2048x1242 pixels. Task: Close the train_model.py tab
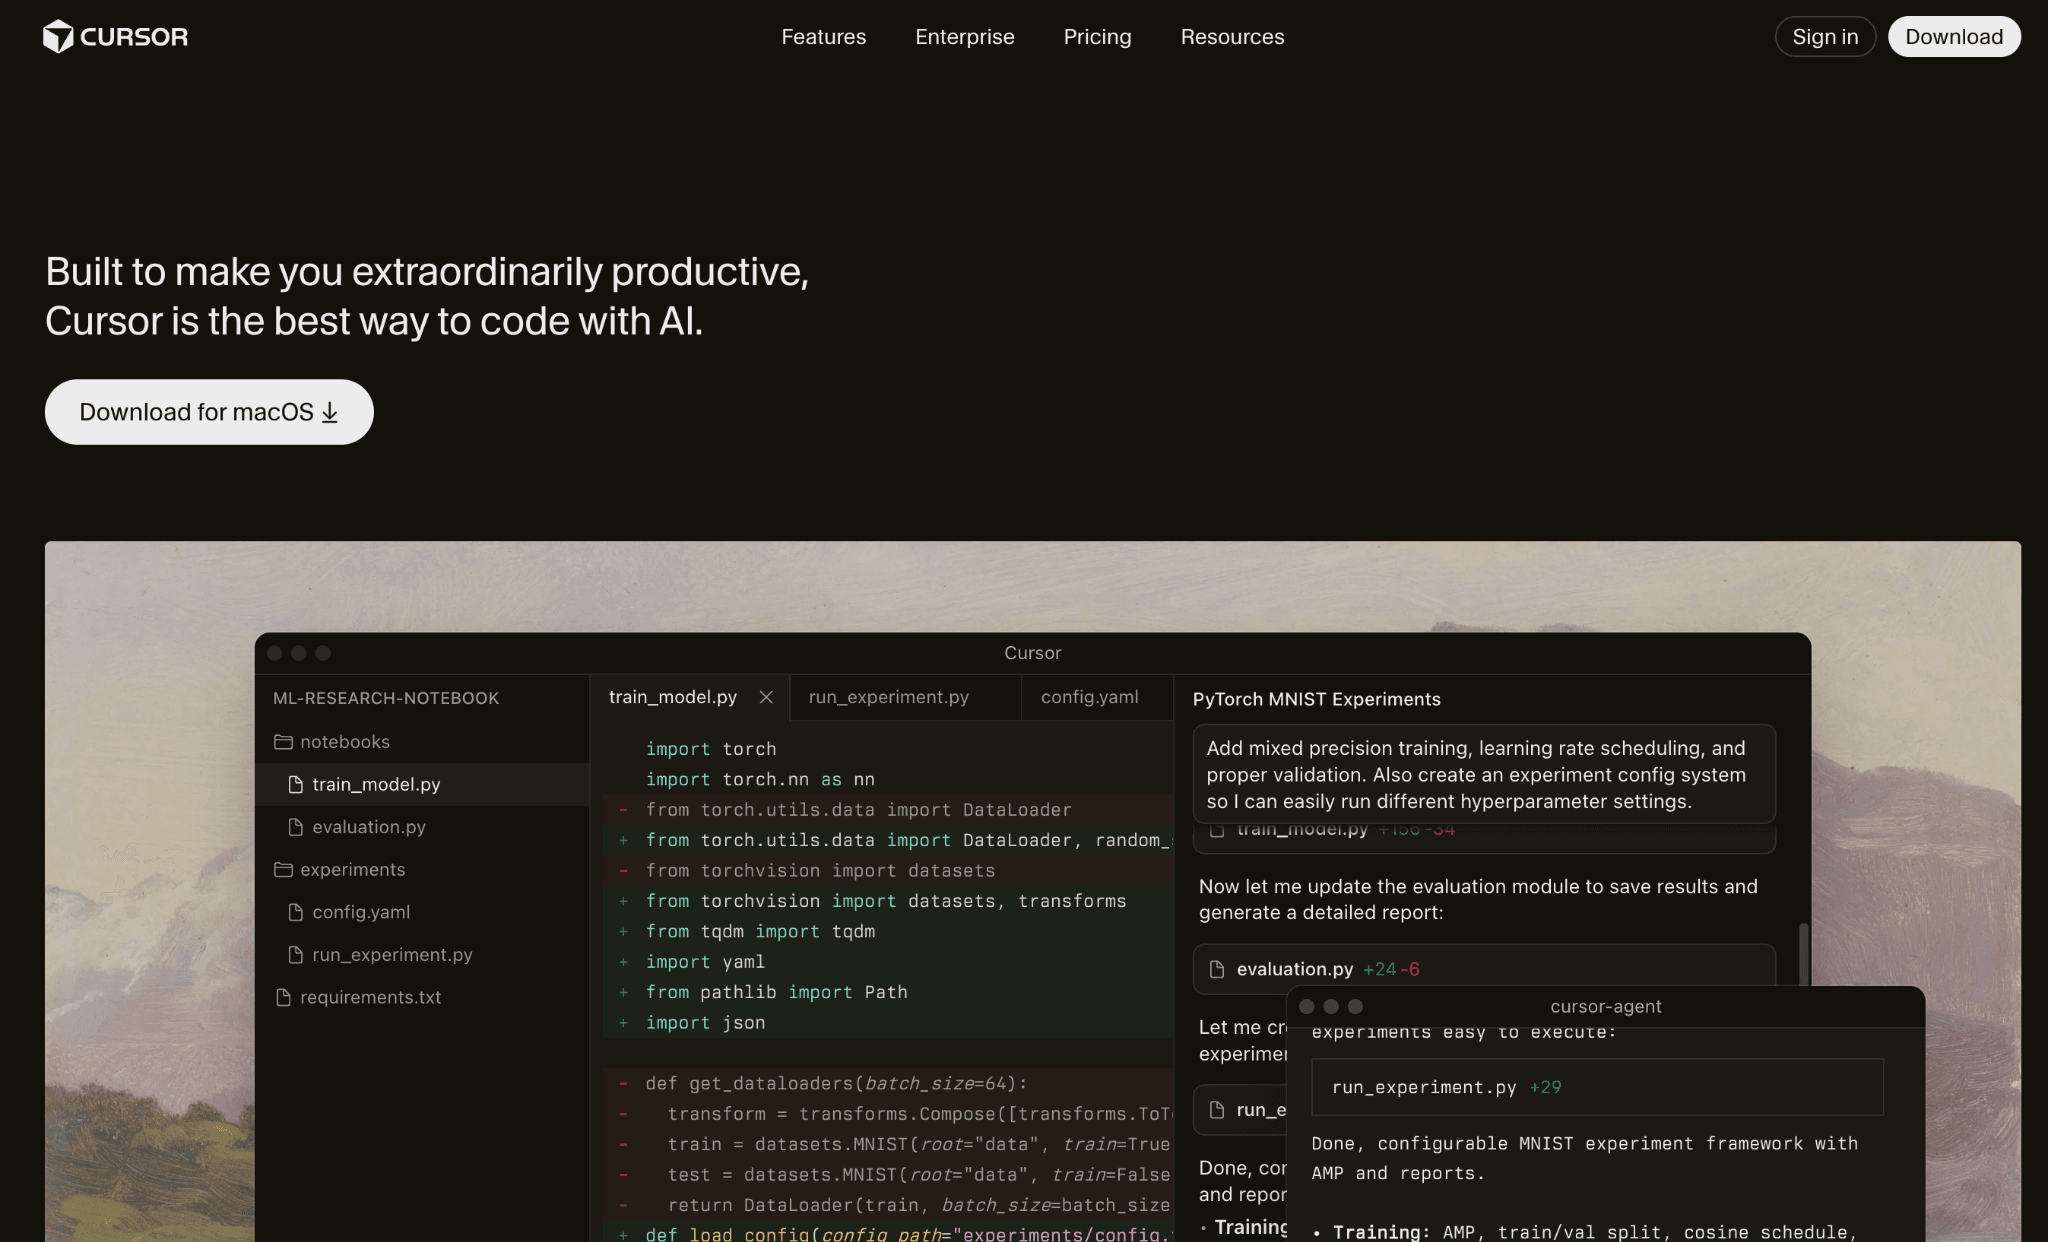[766, 697]
